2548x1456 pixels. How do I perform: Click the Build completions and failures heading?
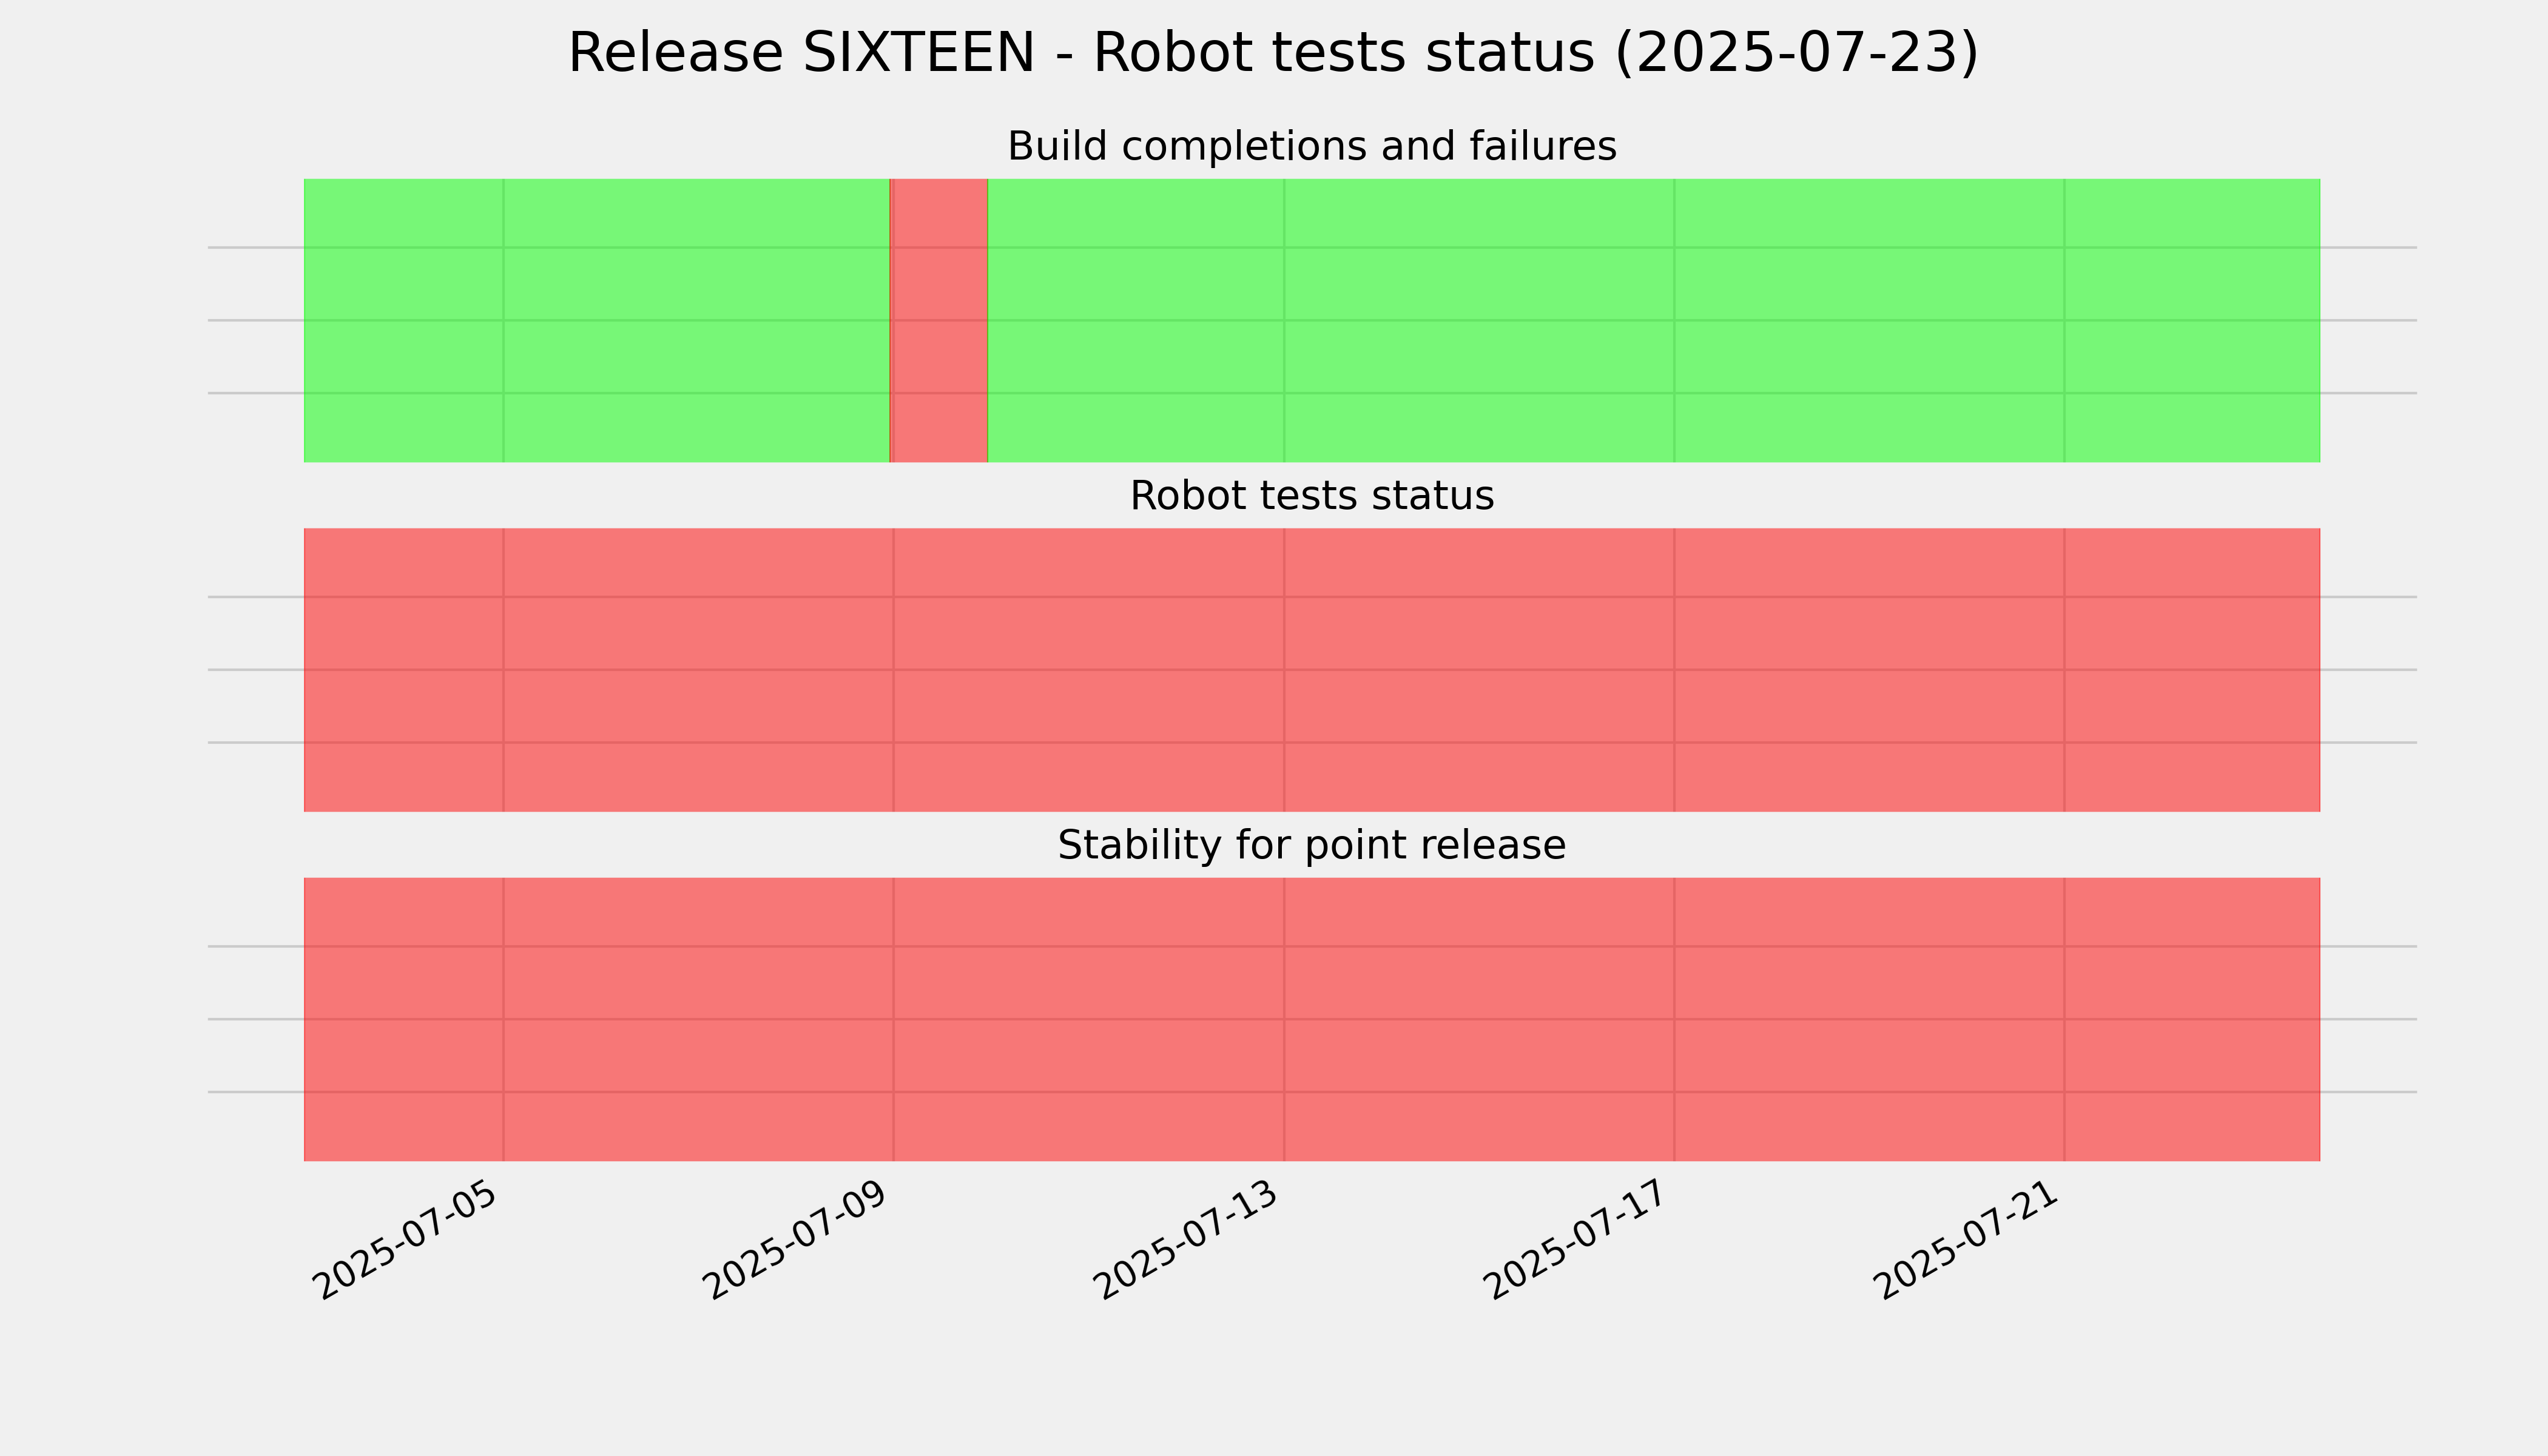click(1311, 146)
